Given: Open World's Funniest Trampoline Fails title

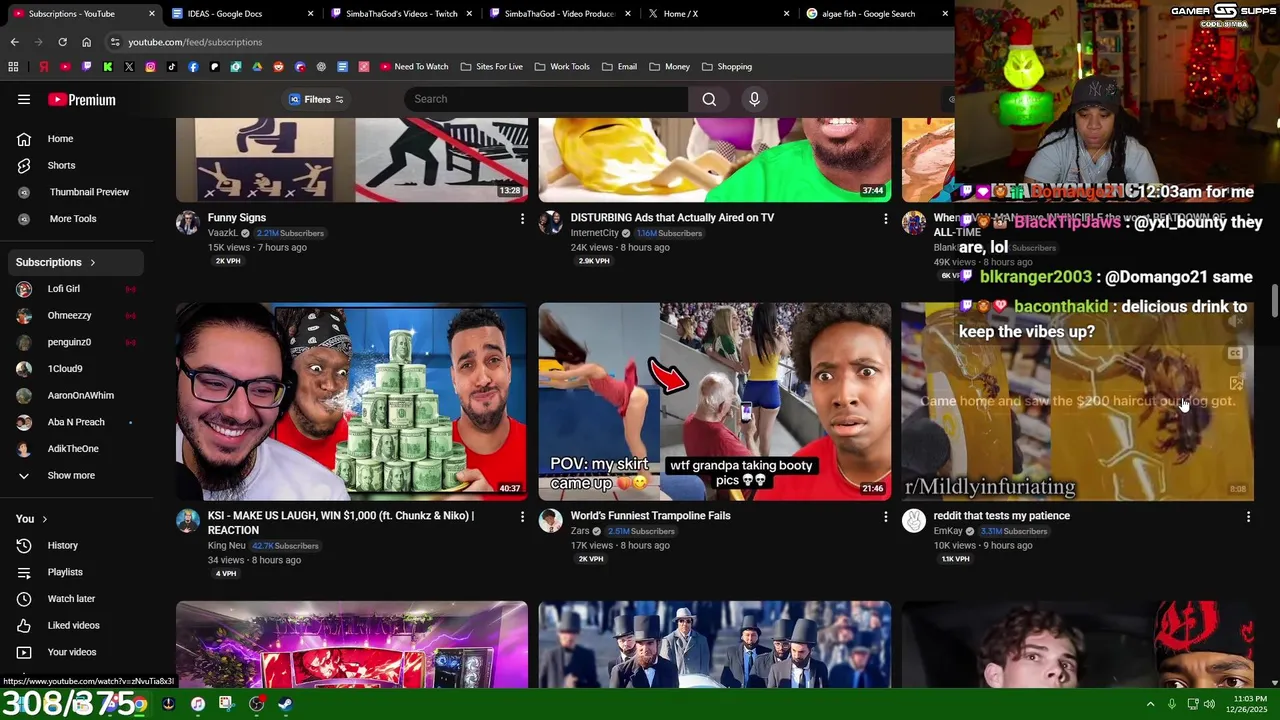Looking at the screenshot, I should [x=650, y=516].
